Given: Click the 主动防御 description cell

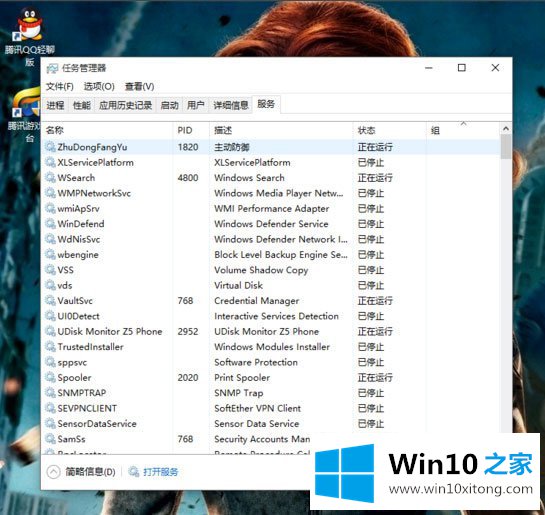Looking at the screenshot, I should click(232, 147).
